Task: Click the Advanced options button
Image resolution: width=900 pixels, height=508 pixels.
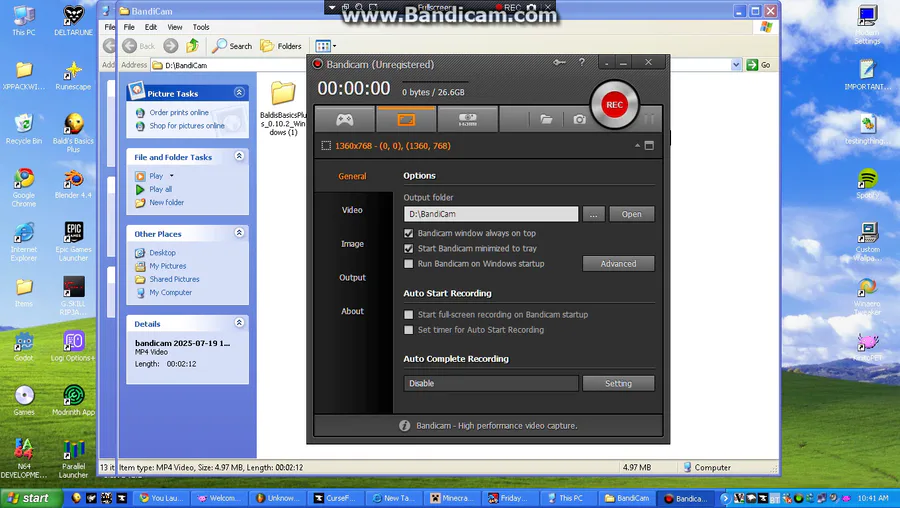Action: [618, 263]
